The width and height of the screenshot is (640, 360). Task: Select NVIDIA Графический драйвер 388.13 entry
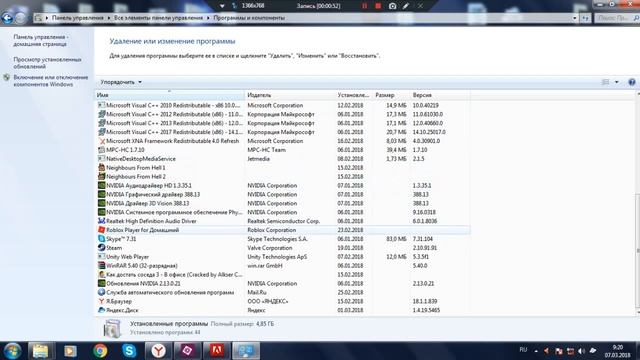pos(282,194)
